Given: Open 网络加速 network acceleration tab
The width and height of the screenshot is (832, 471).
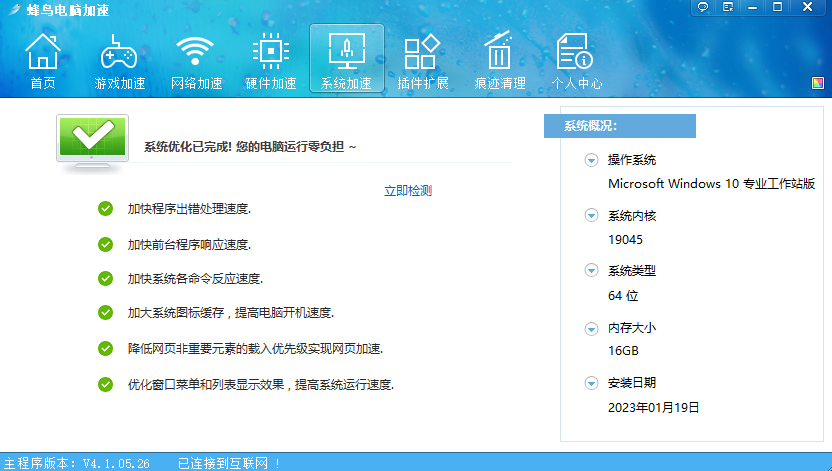Looking at the screenshot, I should coord(196,62).
